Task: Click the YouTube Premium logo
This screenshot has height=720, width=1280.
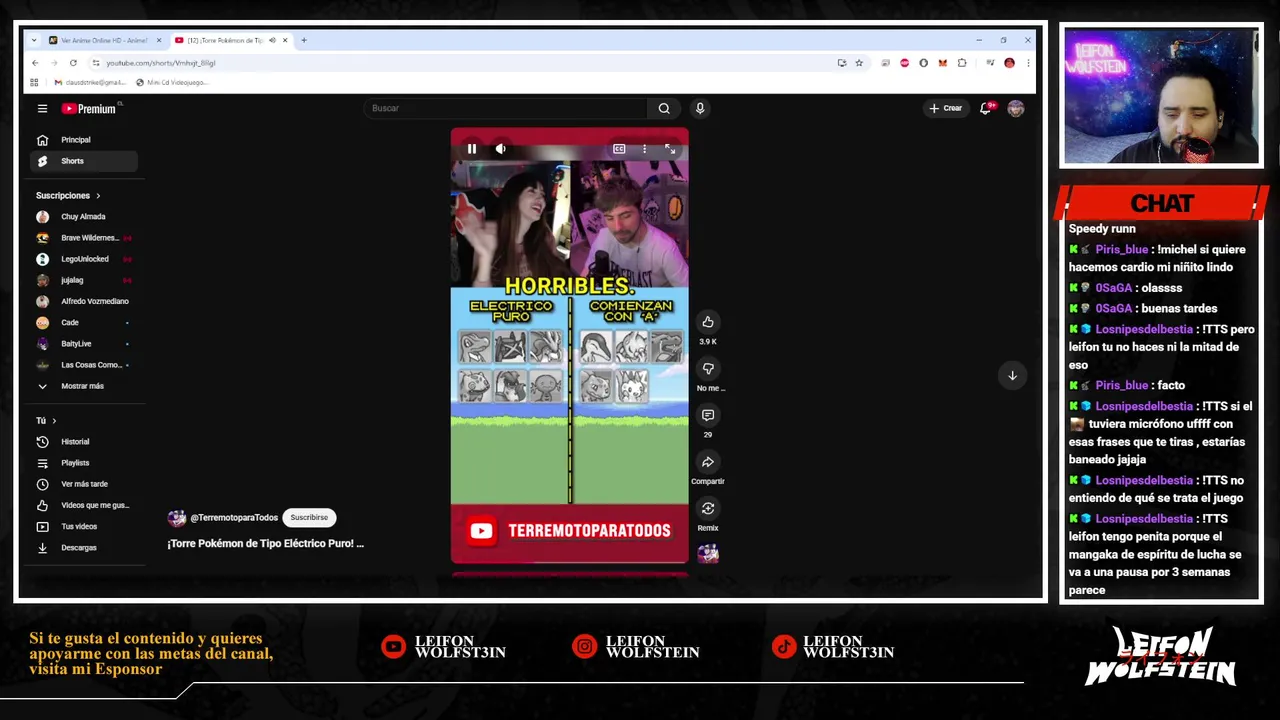Action: 90,108
